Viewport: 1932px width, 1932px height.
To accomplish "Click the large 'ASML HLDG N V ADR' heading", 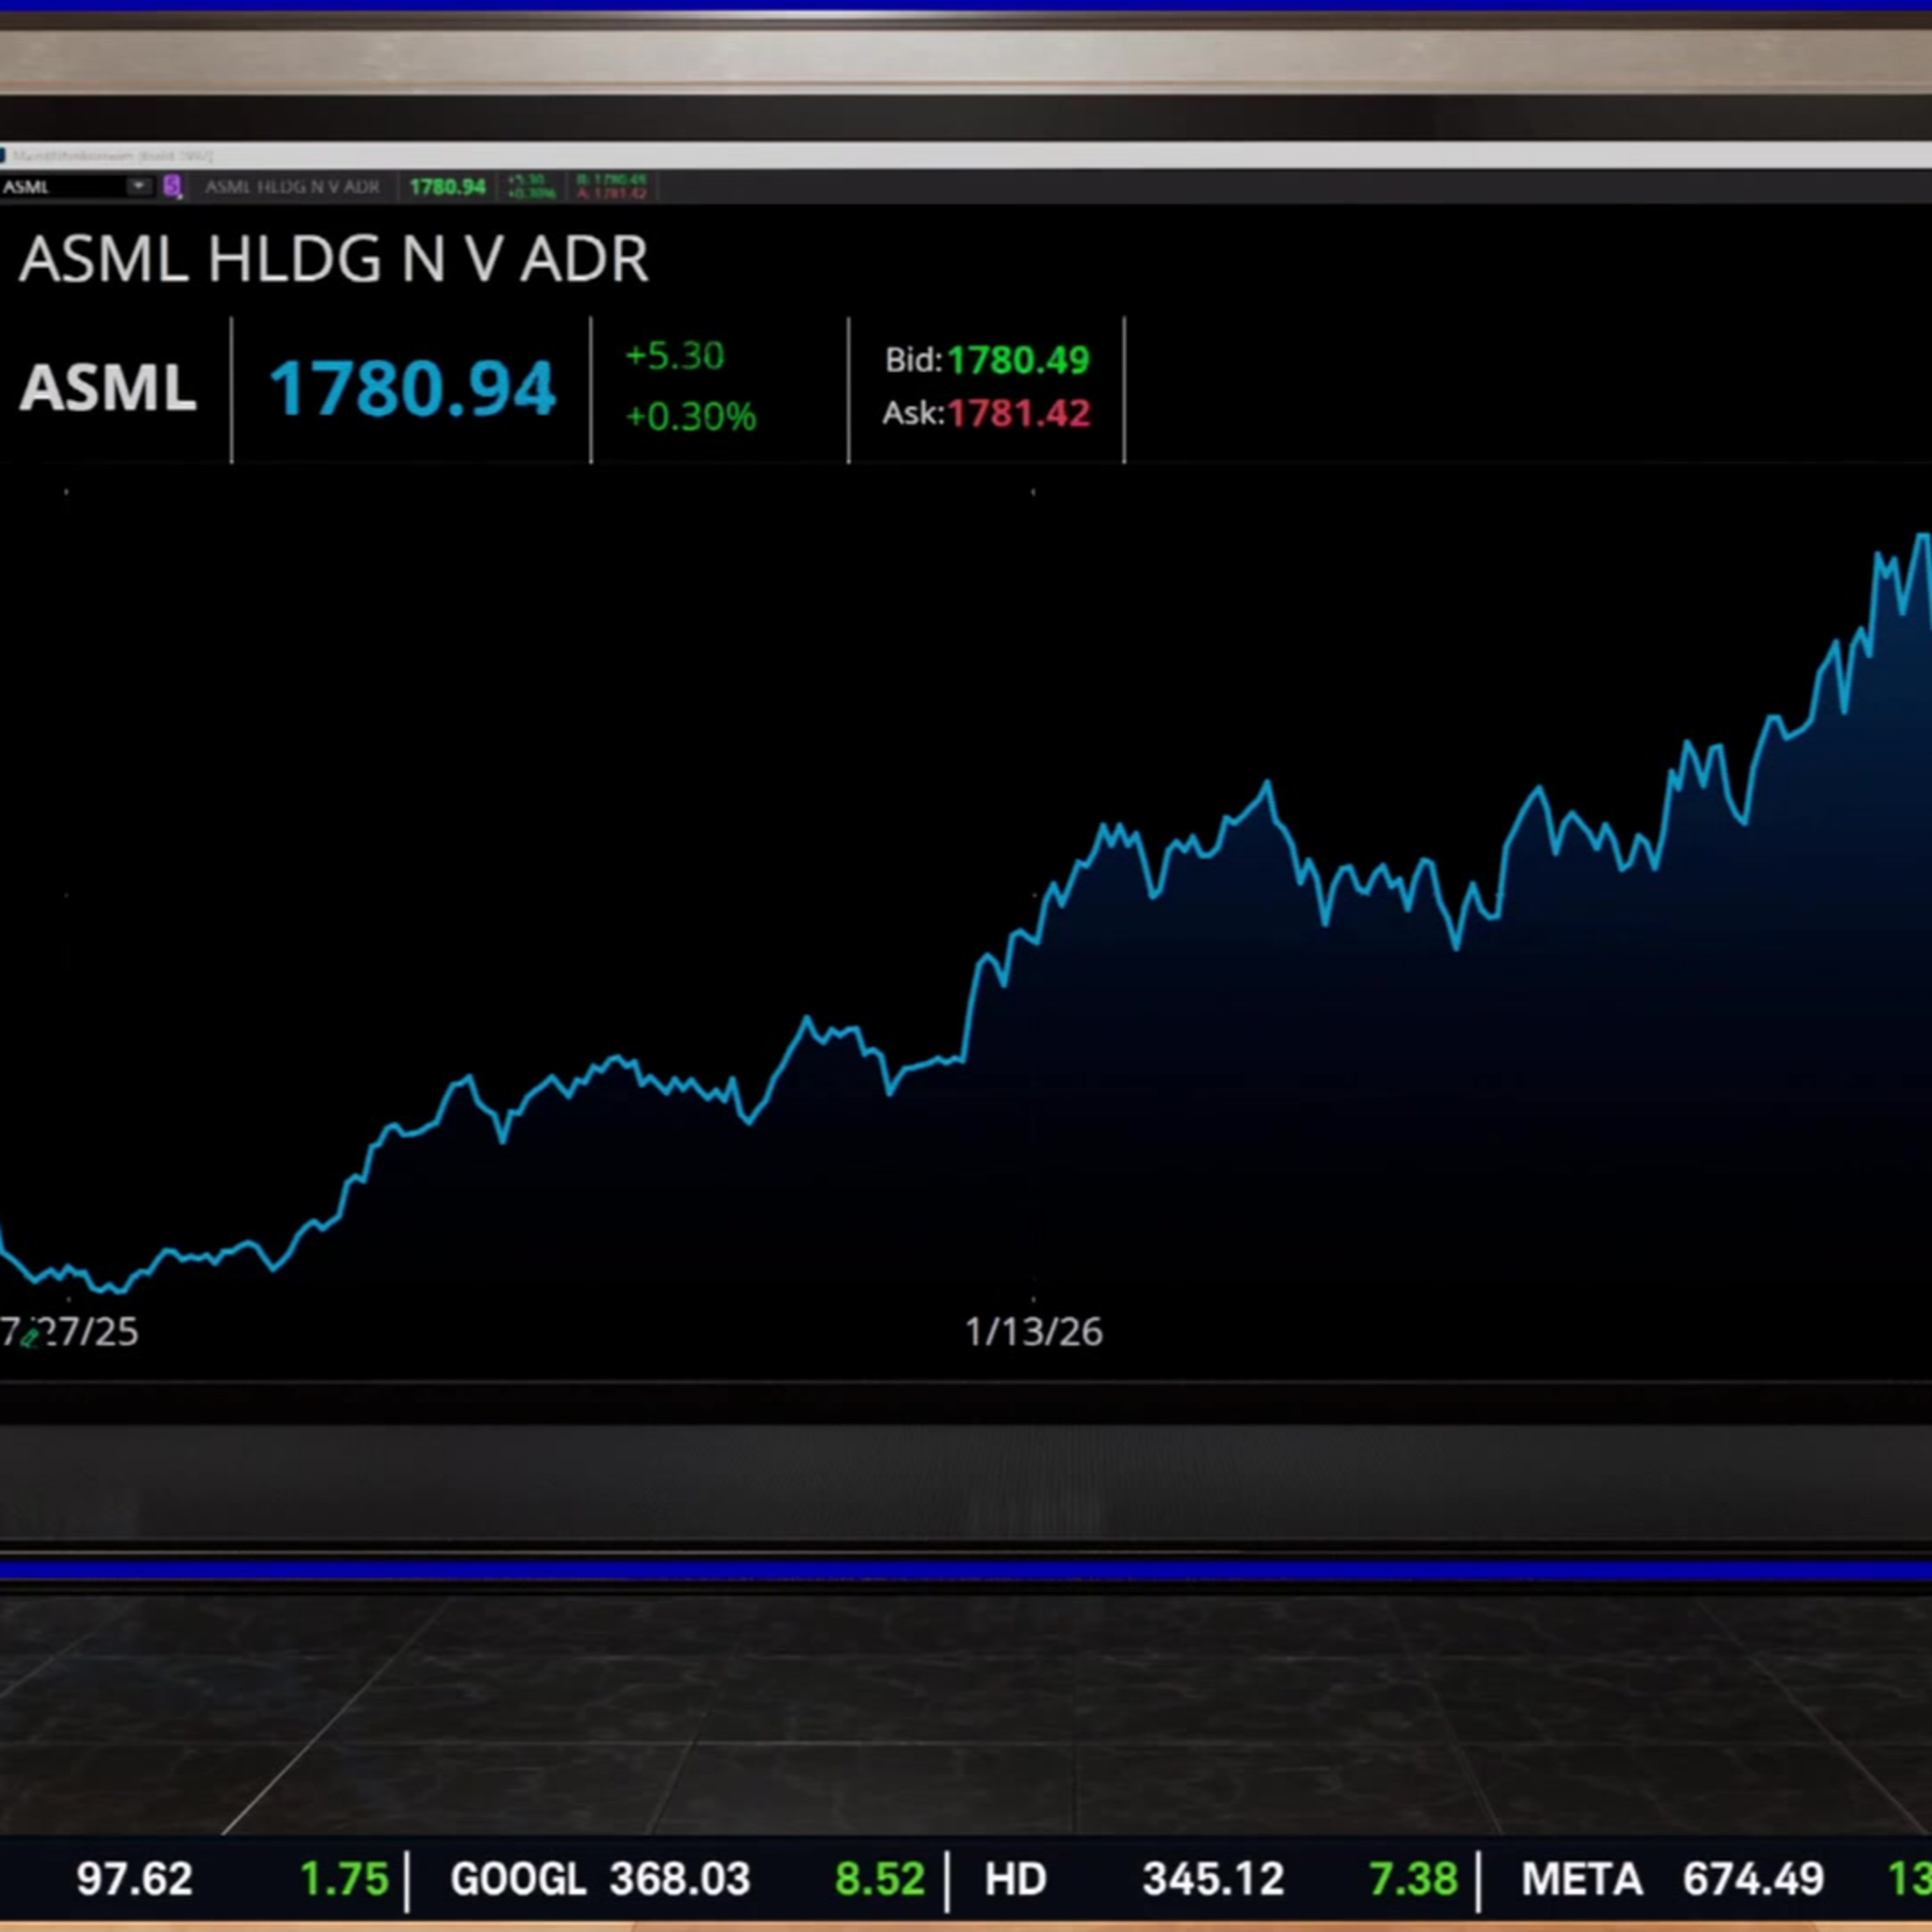I will tap(334, 260).
